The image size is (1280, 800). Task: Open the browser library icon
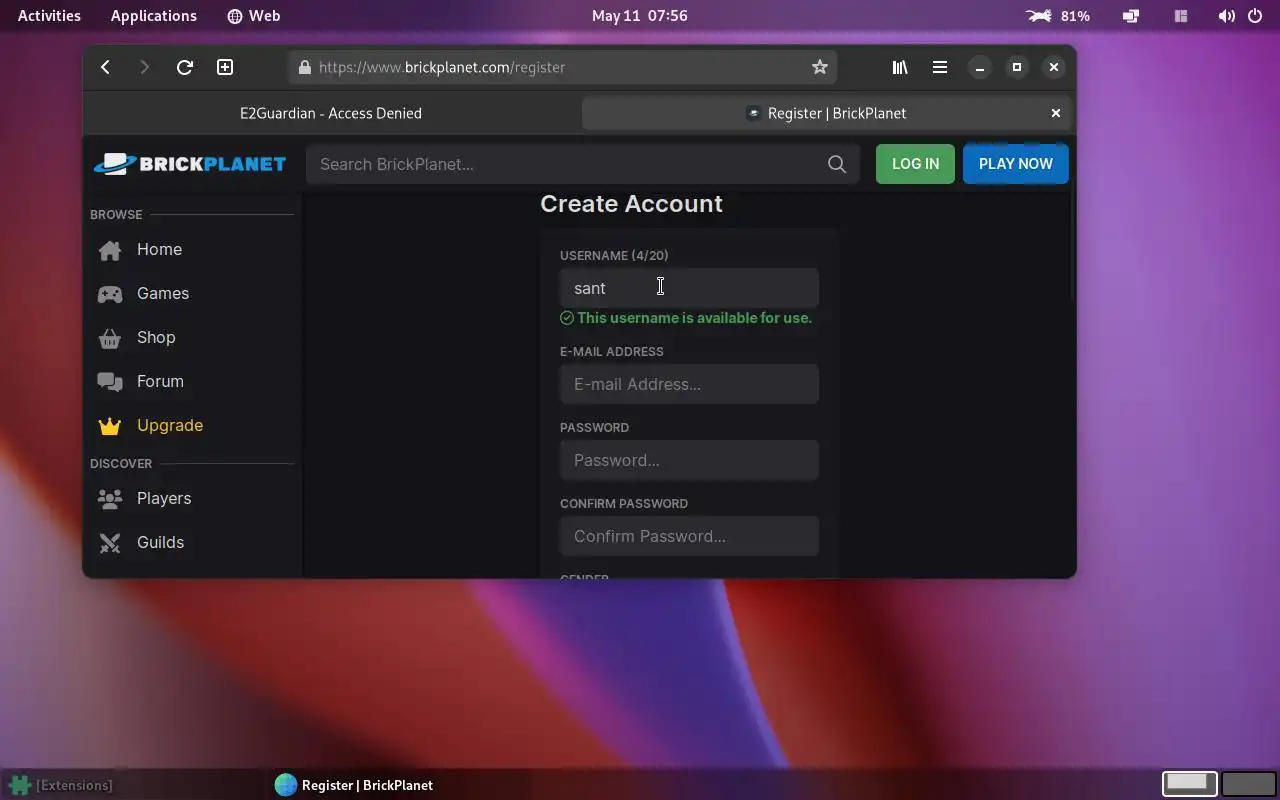point(900,67)
